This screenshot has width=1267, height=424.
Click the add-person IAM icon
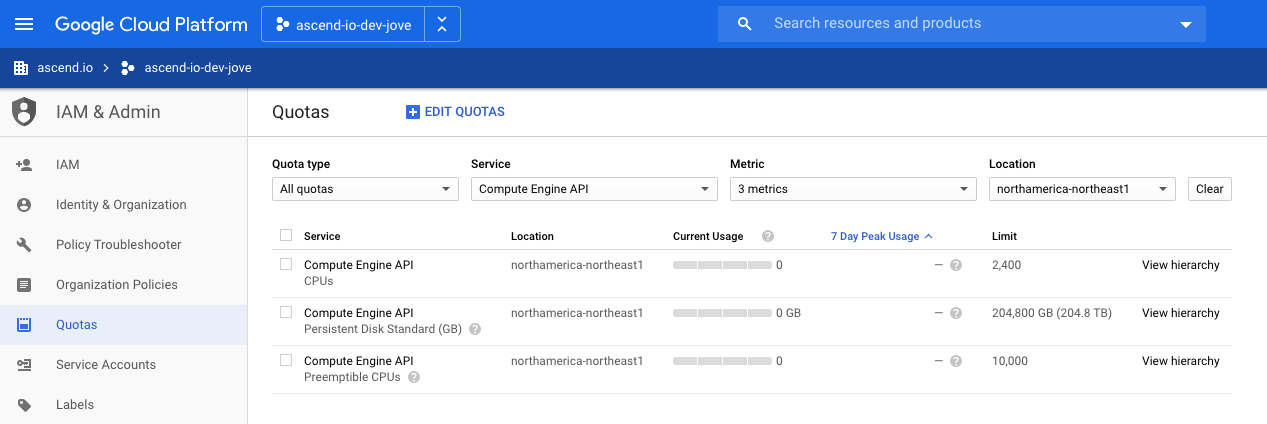pos(25,165)
